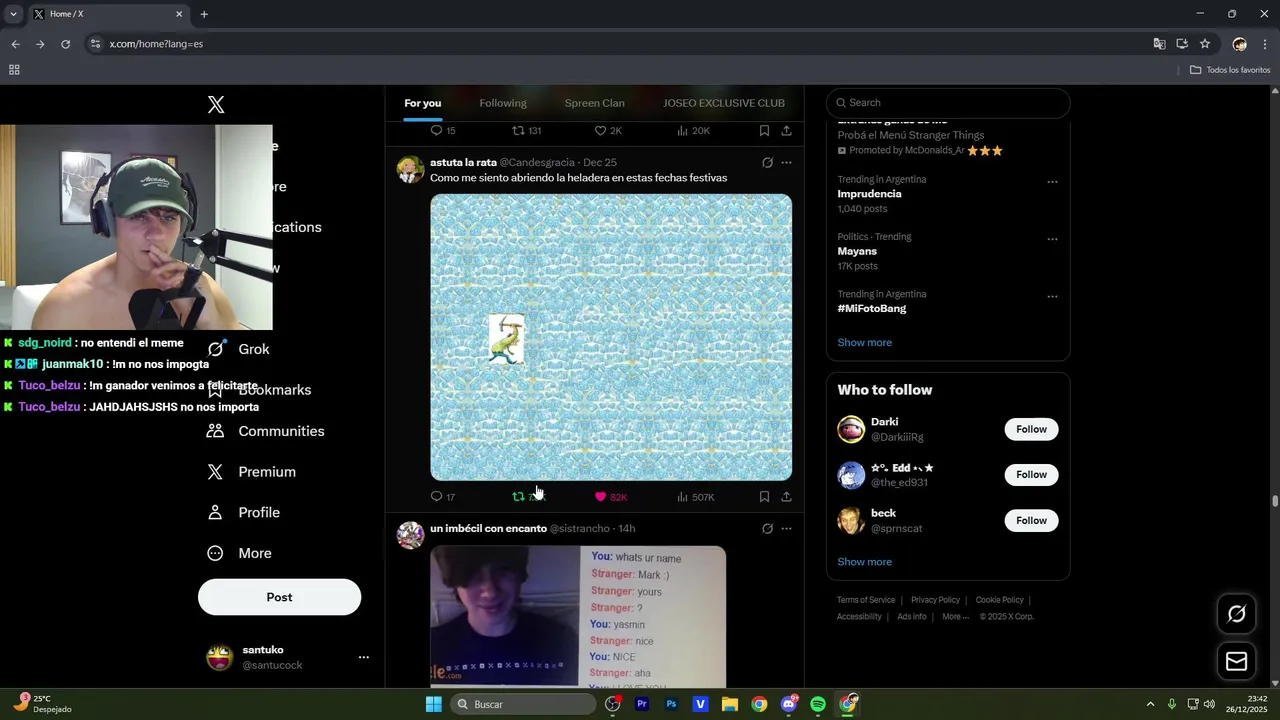Open options for Imprudencia trend
1280x720 pixels.
pos(1052,182)
